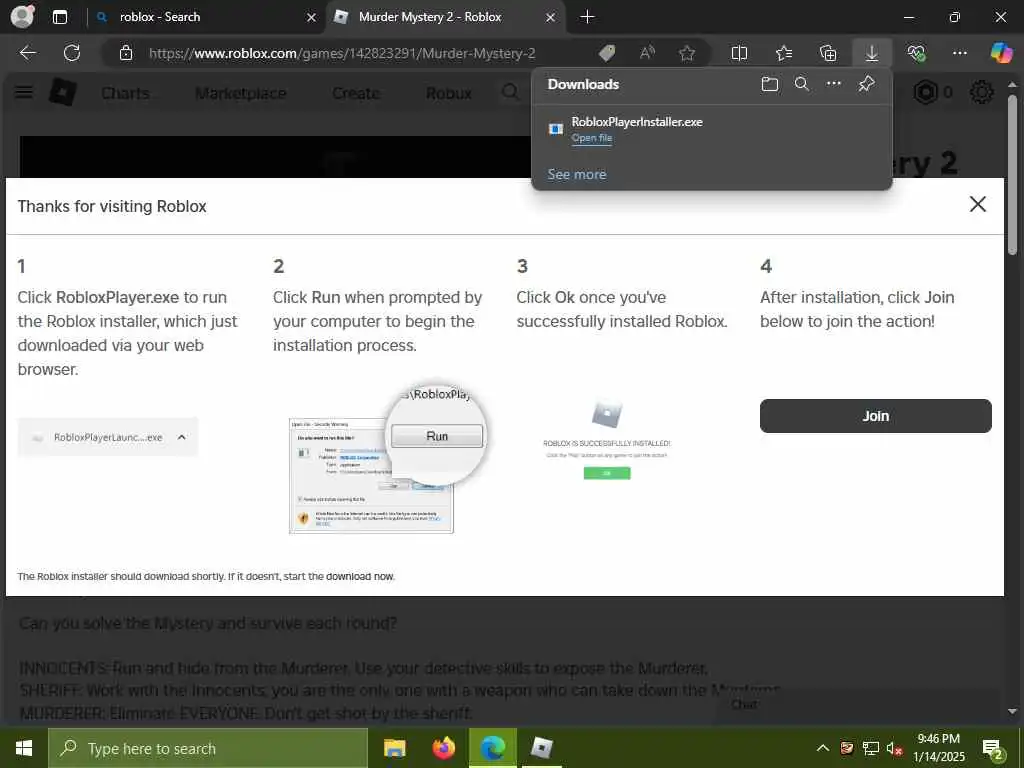Open the Roblox settings gear

pos(982,93)
